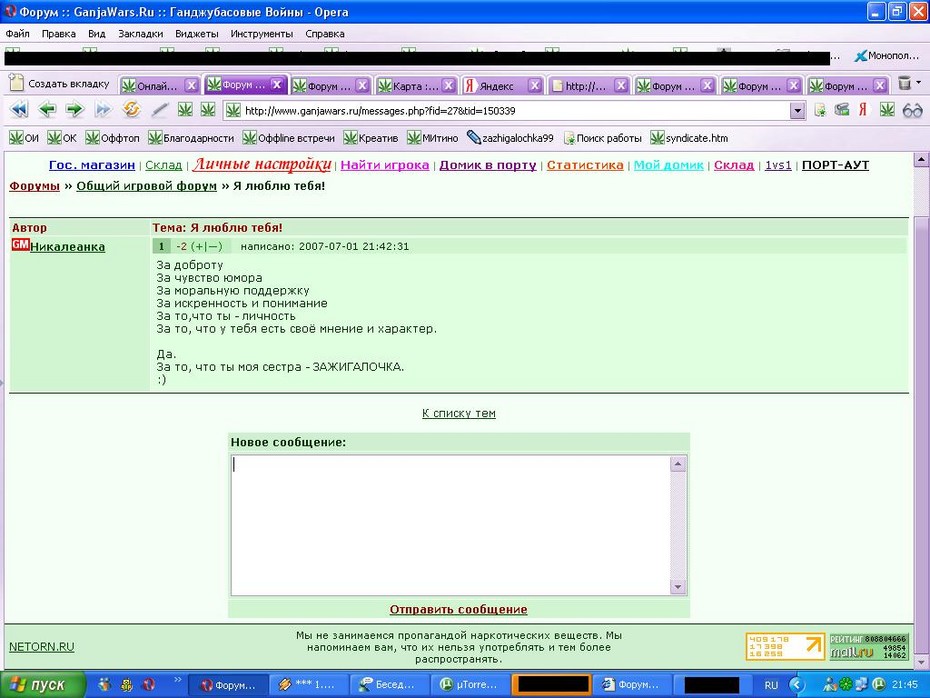Screen dimensions: 930x698
Task: Click Создать вкладку to open a new tab
Action: coord(60,84)
